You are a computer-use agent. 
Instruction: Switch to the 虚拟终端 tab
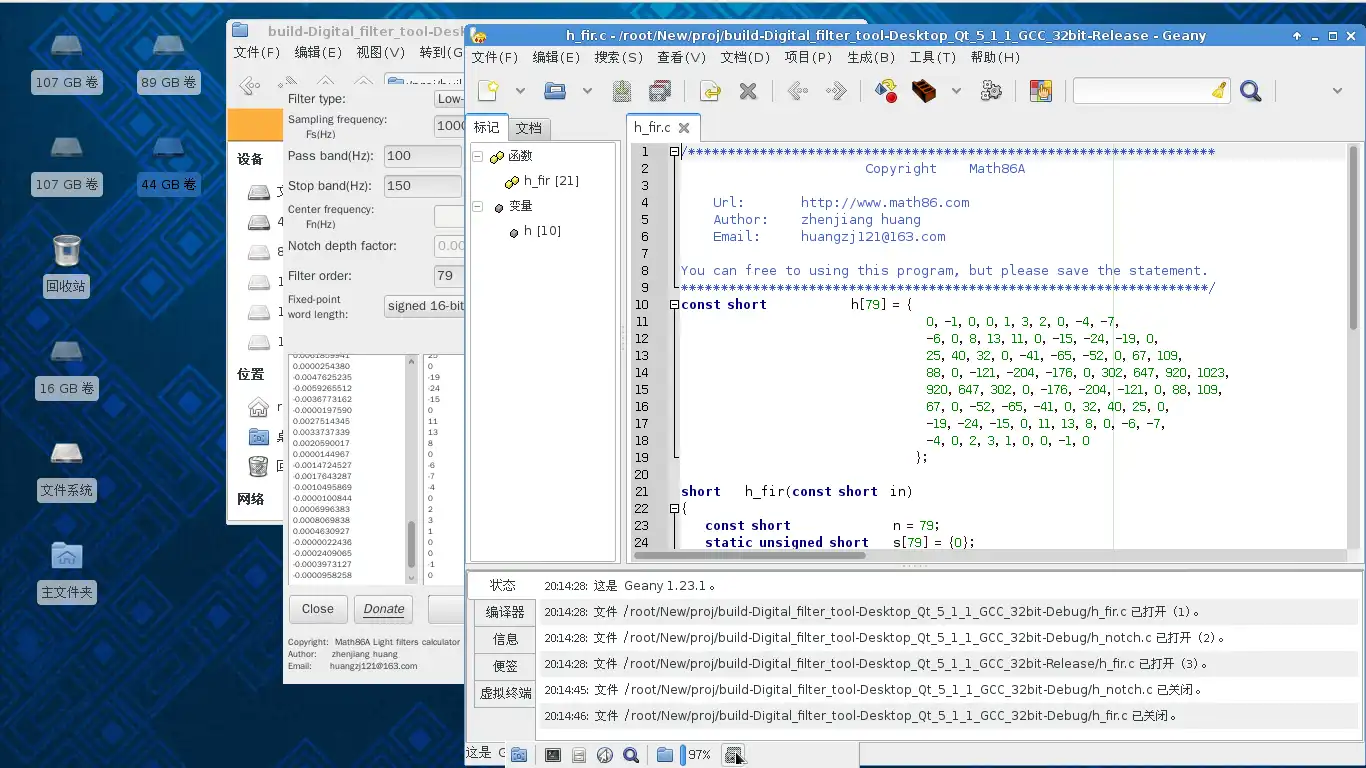pos(504,692)
